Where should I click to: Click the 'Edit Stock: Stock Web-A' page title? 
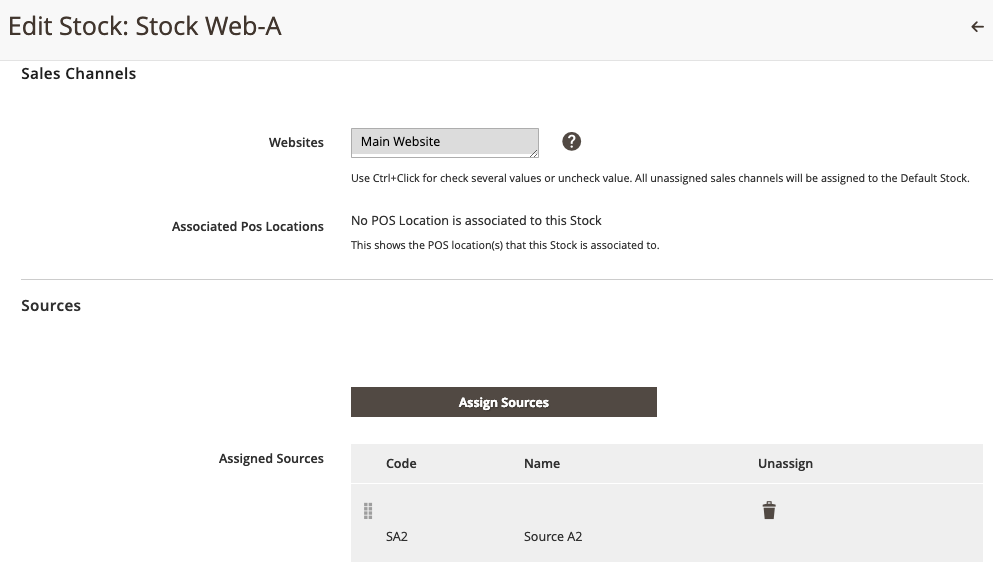pos(144,27)
